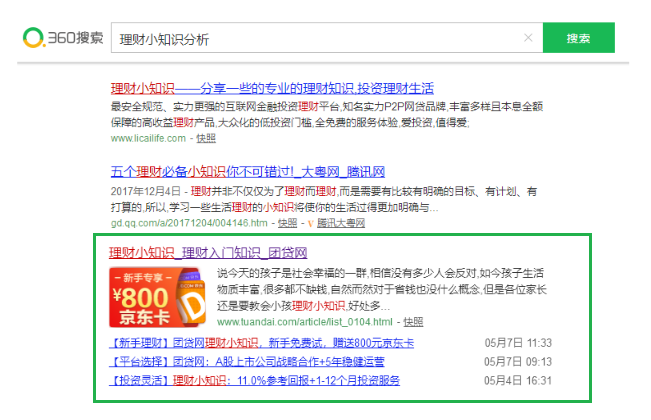Open the result 五个理财必备小知识你不可错过
Viewport: 651px width, 420px height.
(247, 172)
